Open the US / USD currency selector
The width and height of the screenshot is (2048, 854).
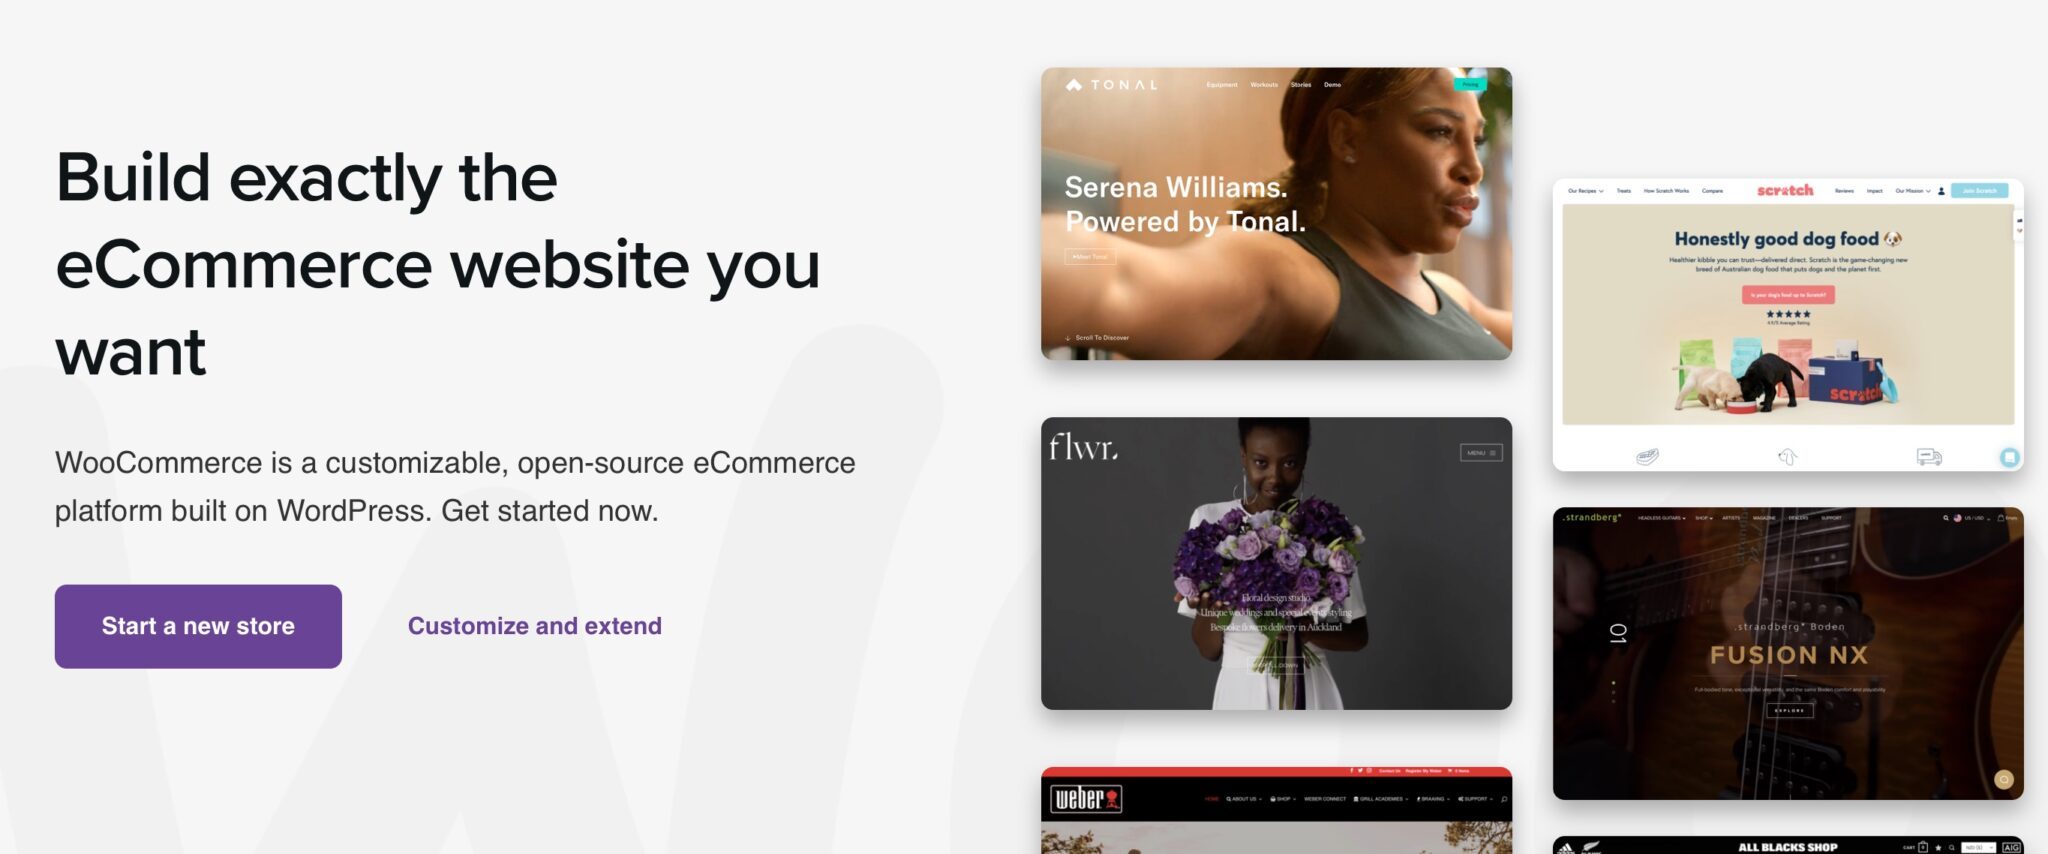(1973, 518)
